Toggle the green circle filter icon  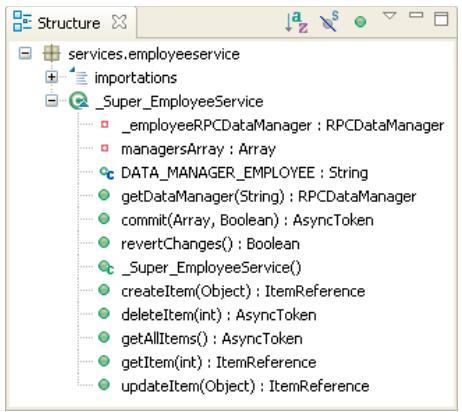[x=360, y=22]
